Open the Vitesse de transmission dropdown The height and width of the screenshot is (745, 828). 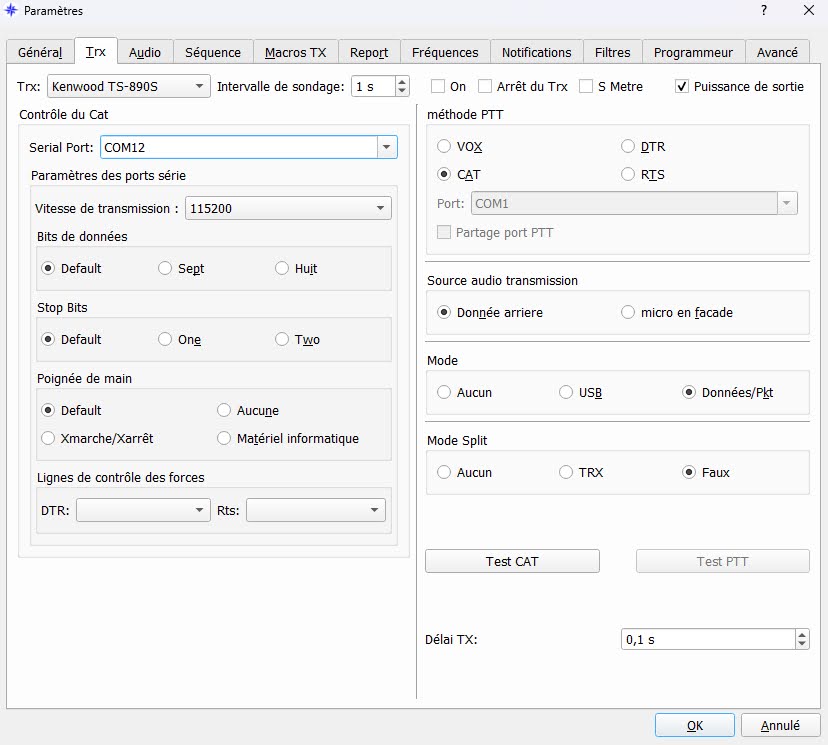288,209
